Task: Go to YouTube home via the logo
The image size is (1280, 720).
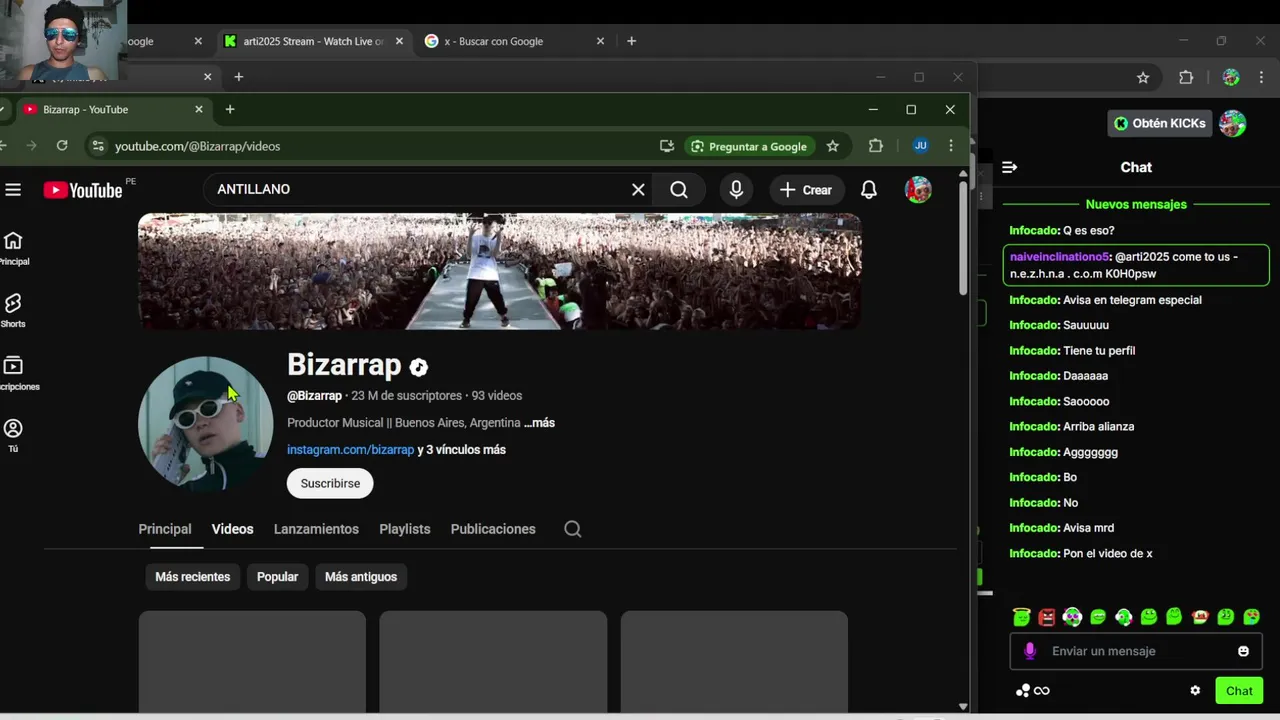Action: [83, 190]
